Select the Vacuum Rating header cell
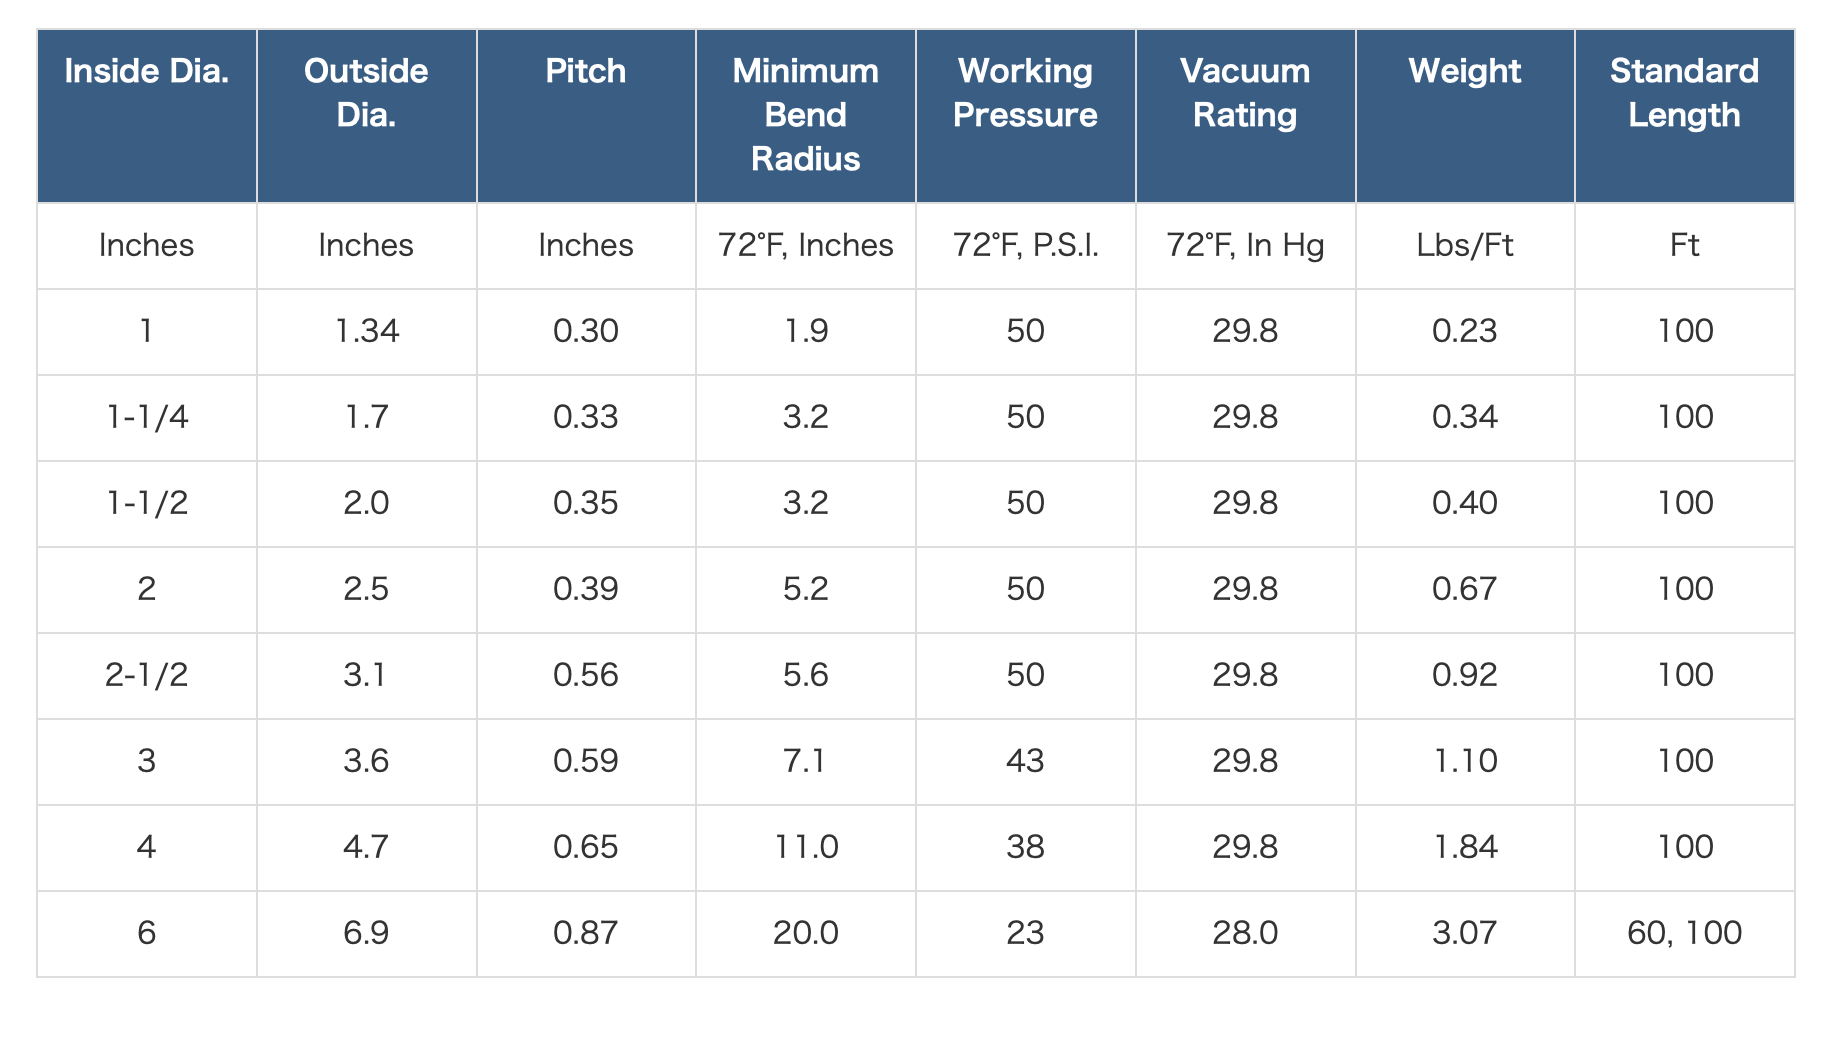This screenshot has width=1838, height=1040. click(x=1245, y=93)
